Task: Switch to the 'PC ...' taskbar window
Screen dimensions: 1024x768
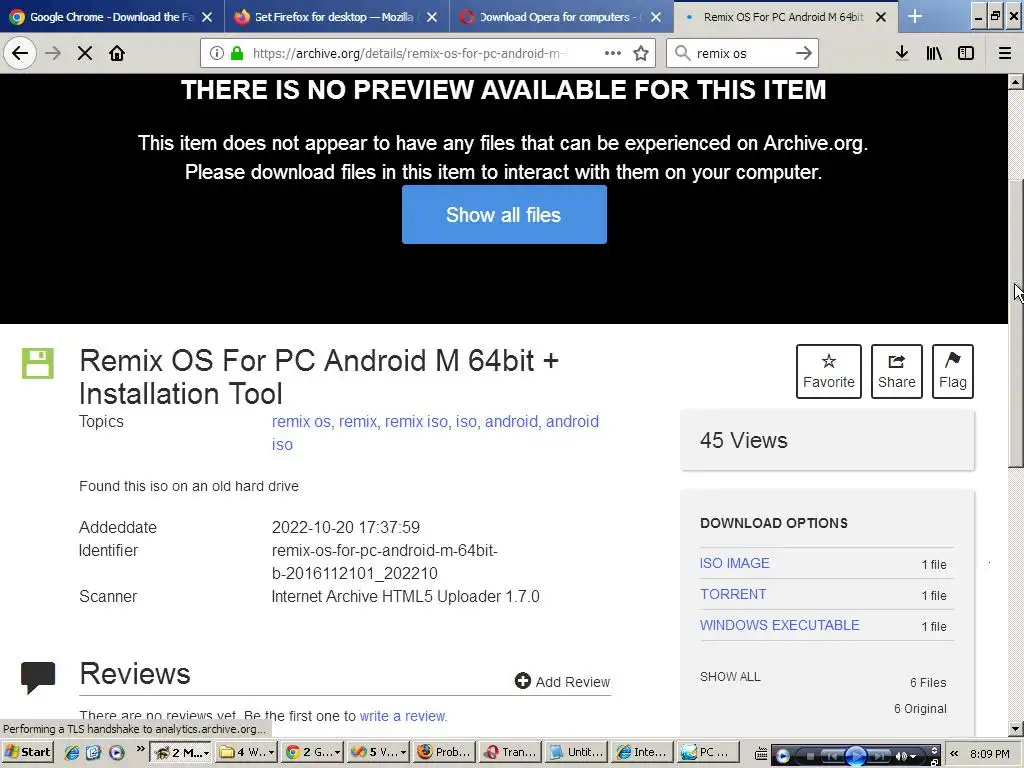Action: (709, 752)
